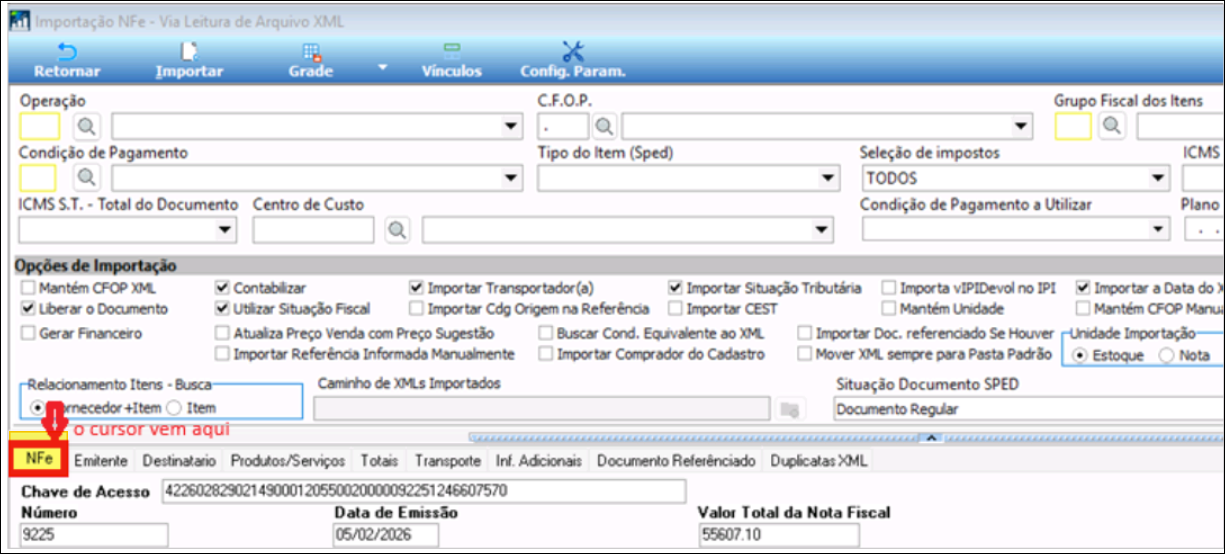
Task: Open Vínculos from the toolbar
Action: click(452, 53)
